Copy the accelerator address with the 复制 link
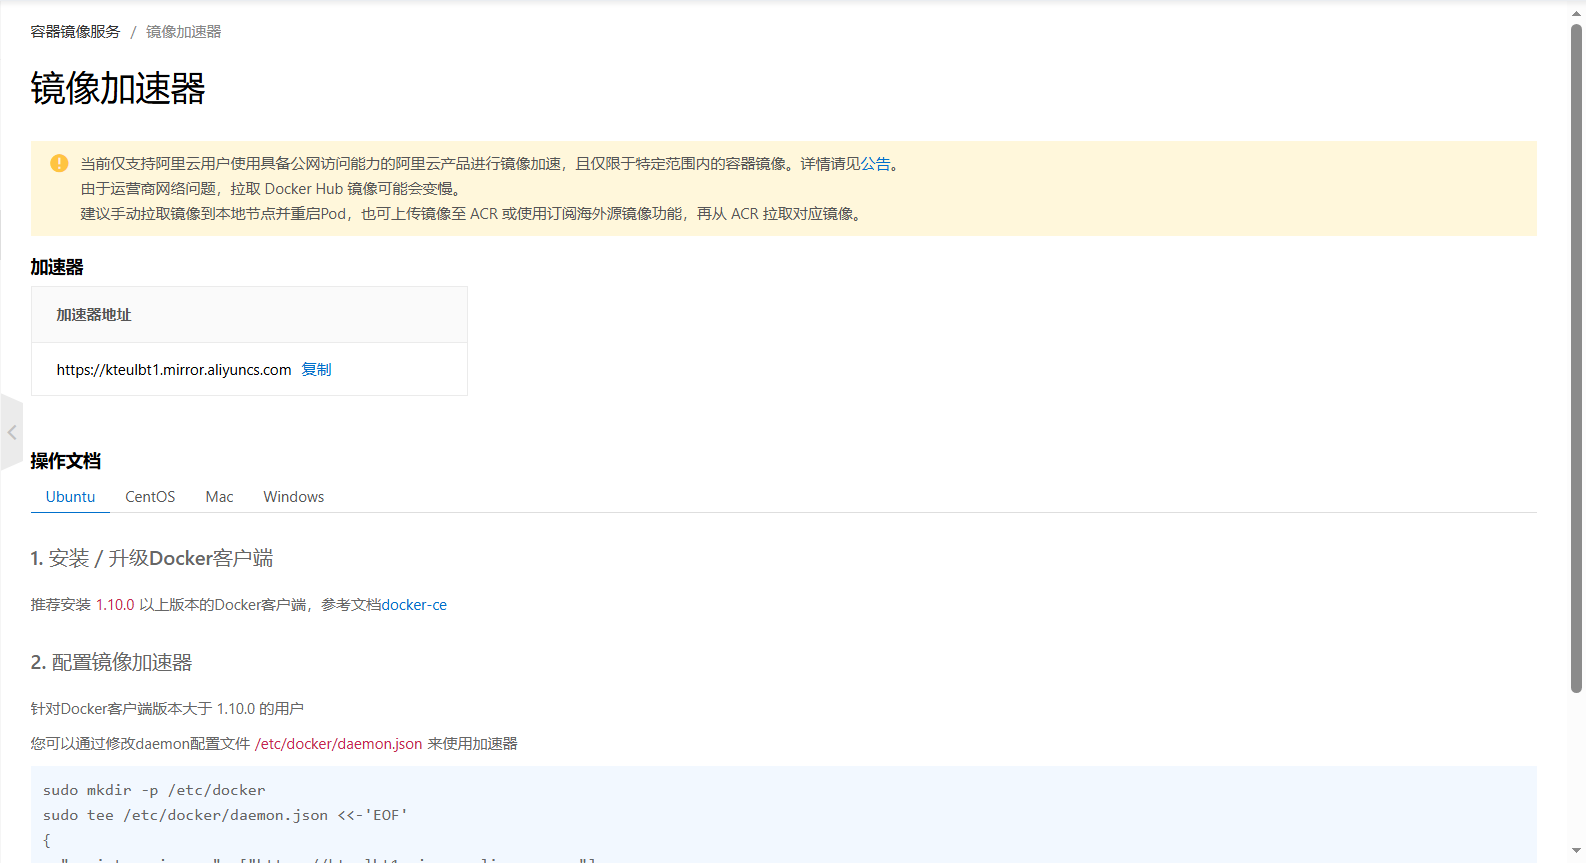The height and width of the screenshot is (863, 1586). pyautogui.click(x=316, y=370)
